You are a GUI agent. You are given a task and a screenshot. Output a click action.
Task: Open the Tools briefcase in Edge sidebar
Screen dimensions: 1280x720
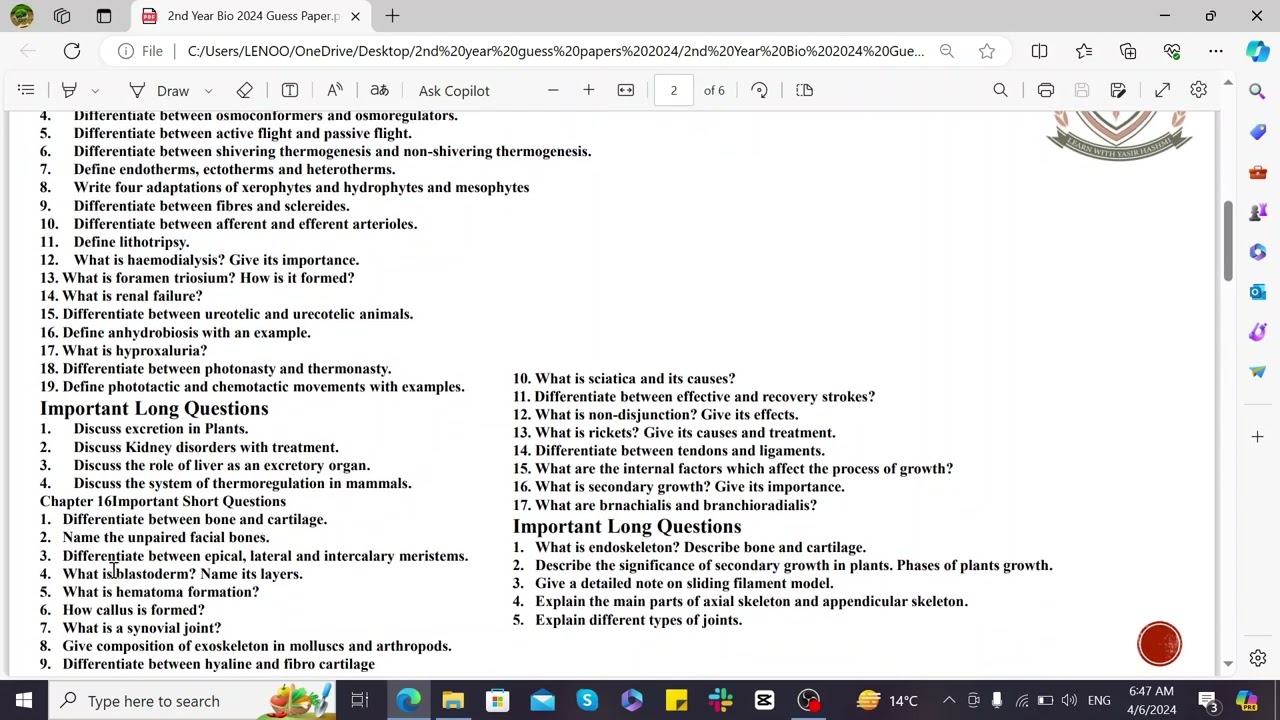[x=1257, y=172]
